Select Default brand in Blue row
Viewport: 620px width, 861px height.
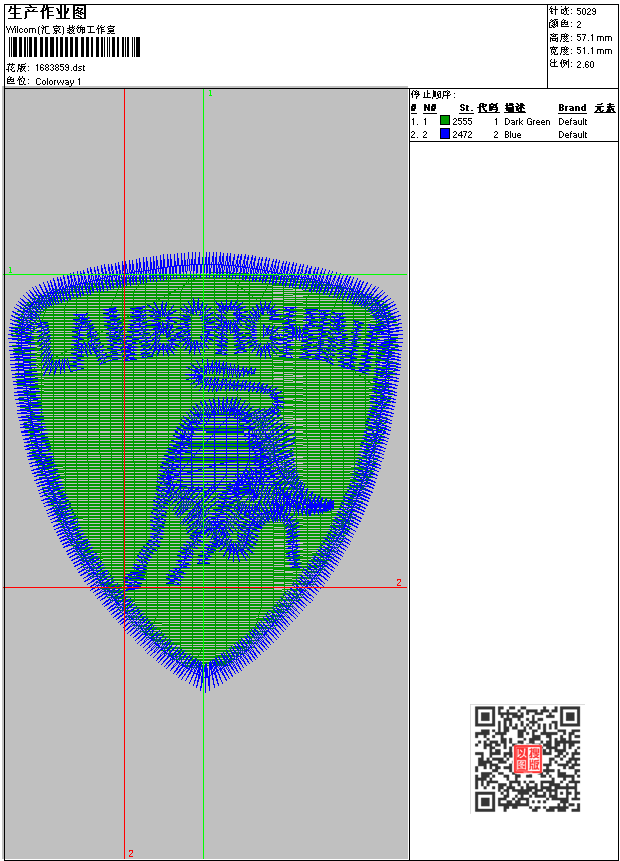573,135
